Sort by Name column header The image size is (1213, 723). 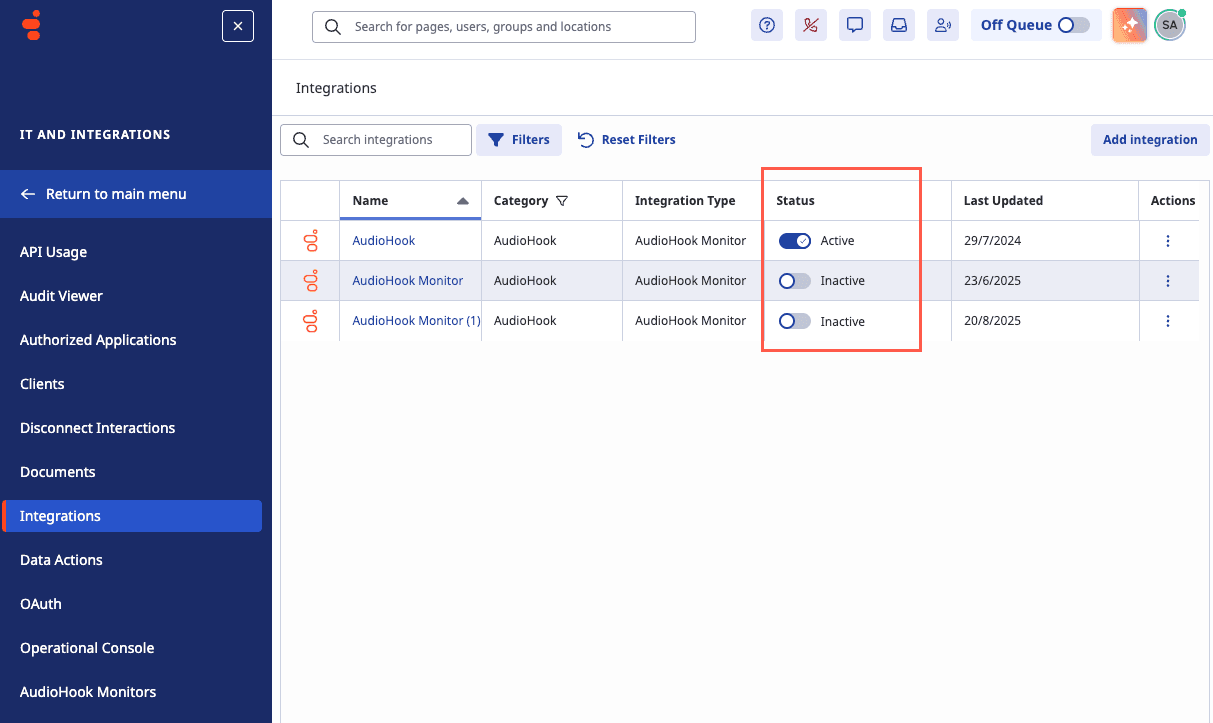[410, 201]
